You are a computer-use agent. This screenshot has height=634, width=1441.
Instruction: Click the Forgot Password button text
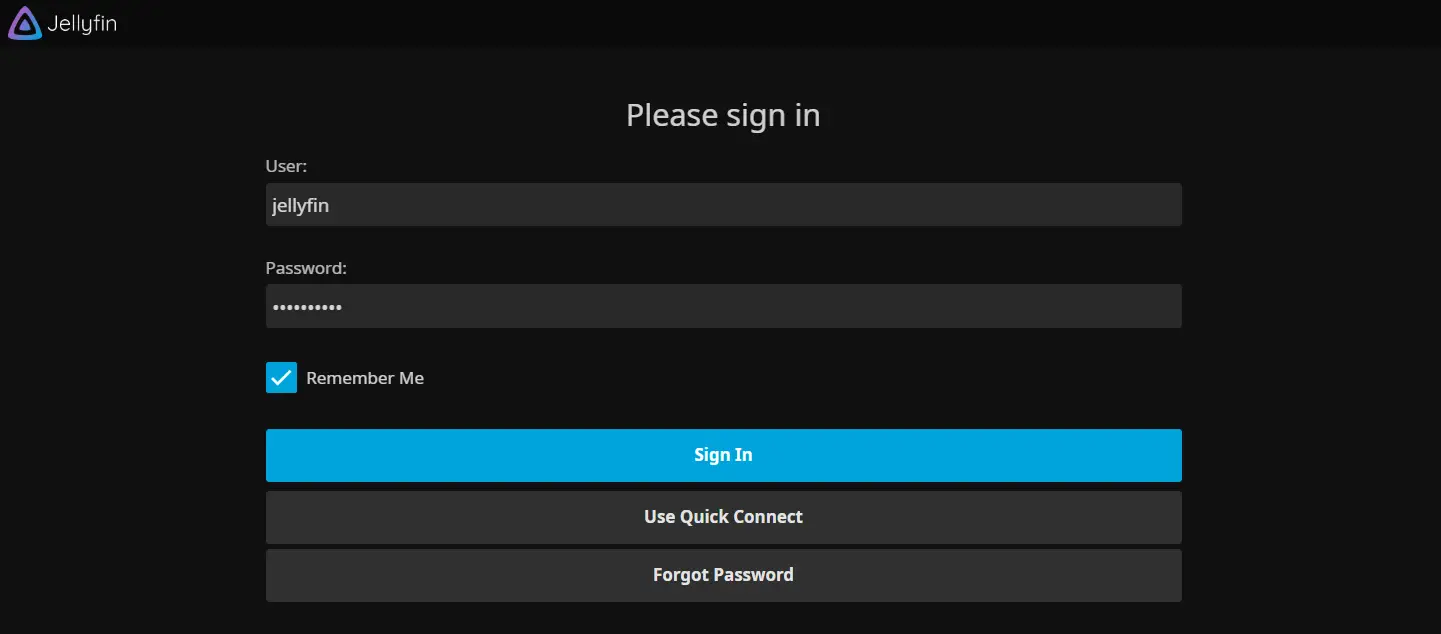click(x=723, y=575)
